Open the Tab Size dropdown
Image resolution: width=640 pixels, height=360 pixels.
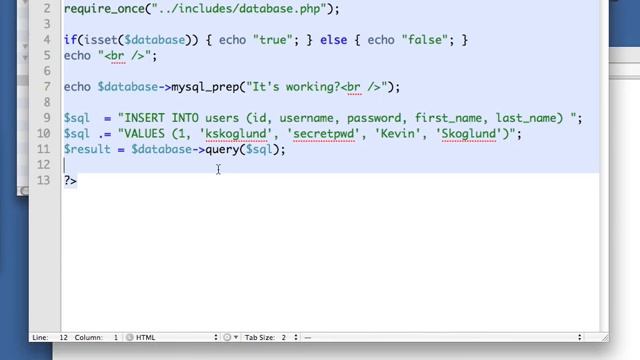point(271,338)
